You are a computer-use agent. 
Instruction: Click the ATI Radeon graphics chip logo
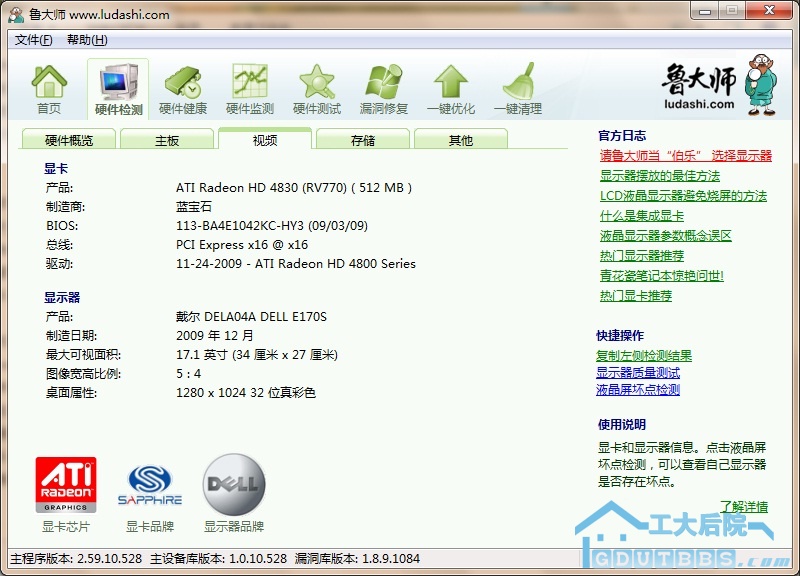pos(66,485)
